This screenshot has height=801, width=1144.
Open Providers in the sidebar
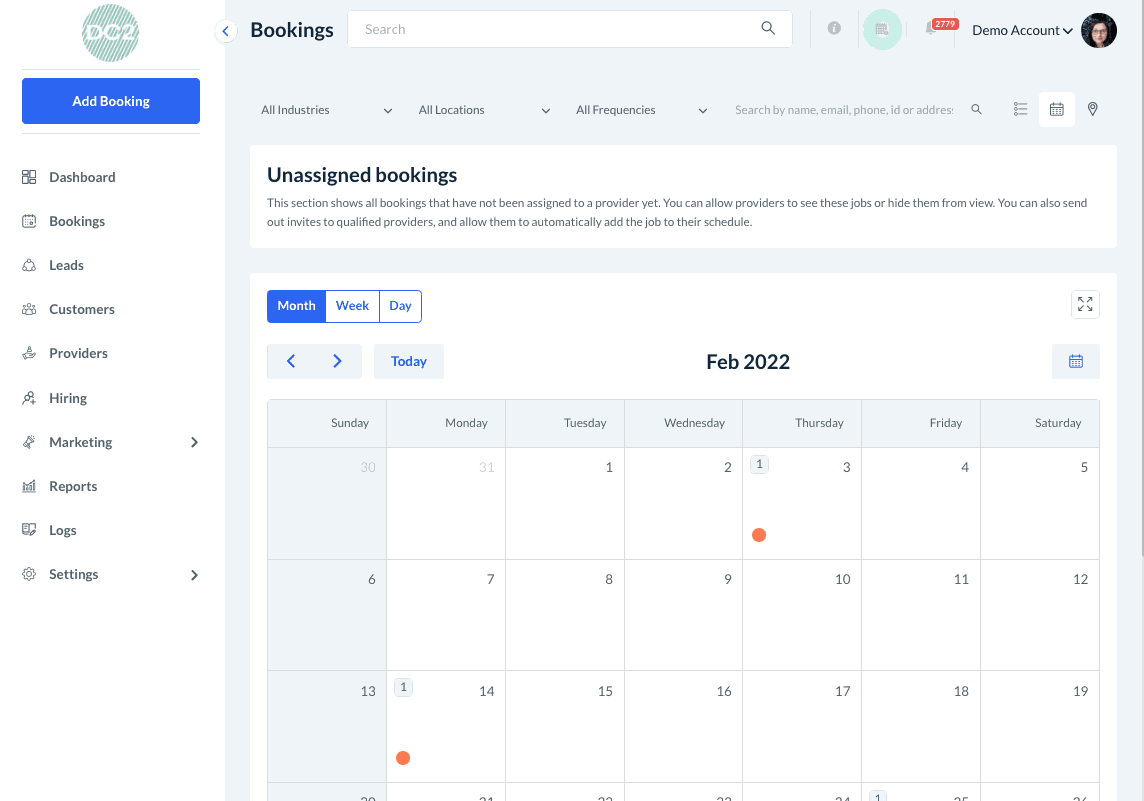point(78,353)
